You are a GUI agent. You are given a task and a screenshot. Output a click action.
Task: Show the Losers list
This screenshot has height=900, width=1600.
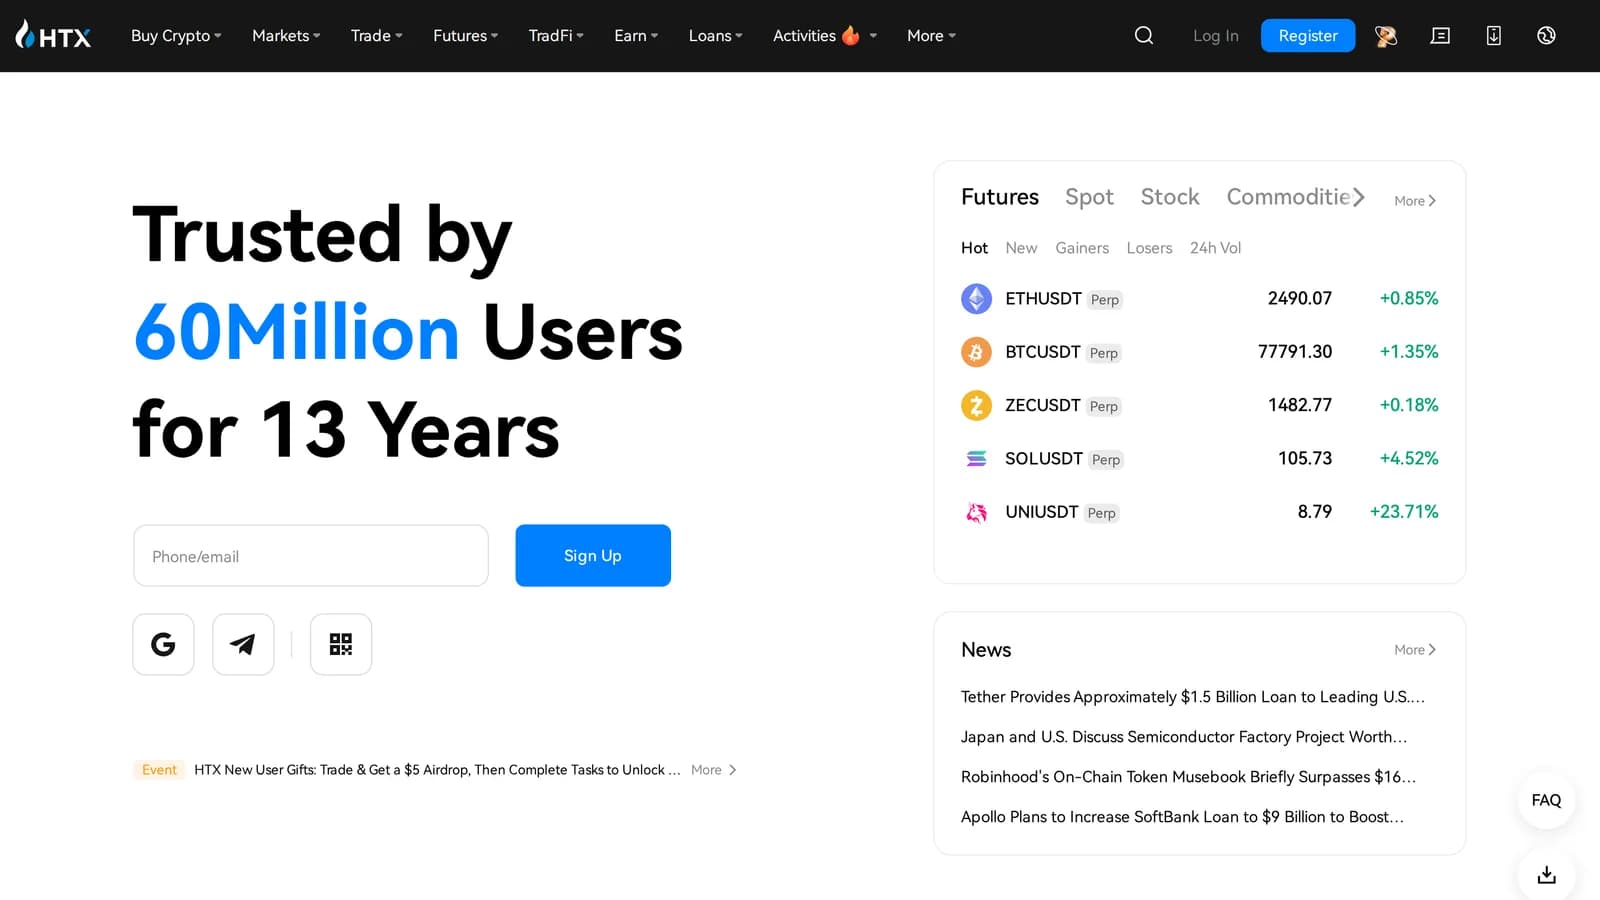(x=1149, y=248)
